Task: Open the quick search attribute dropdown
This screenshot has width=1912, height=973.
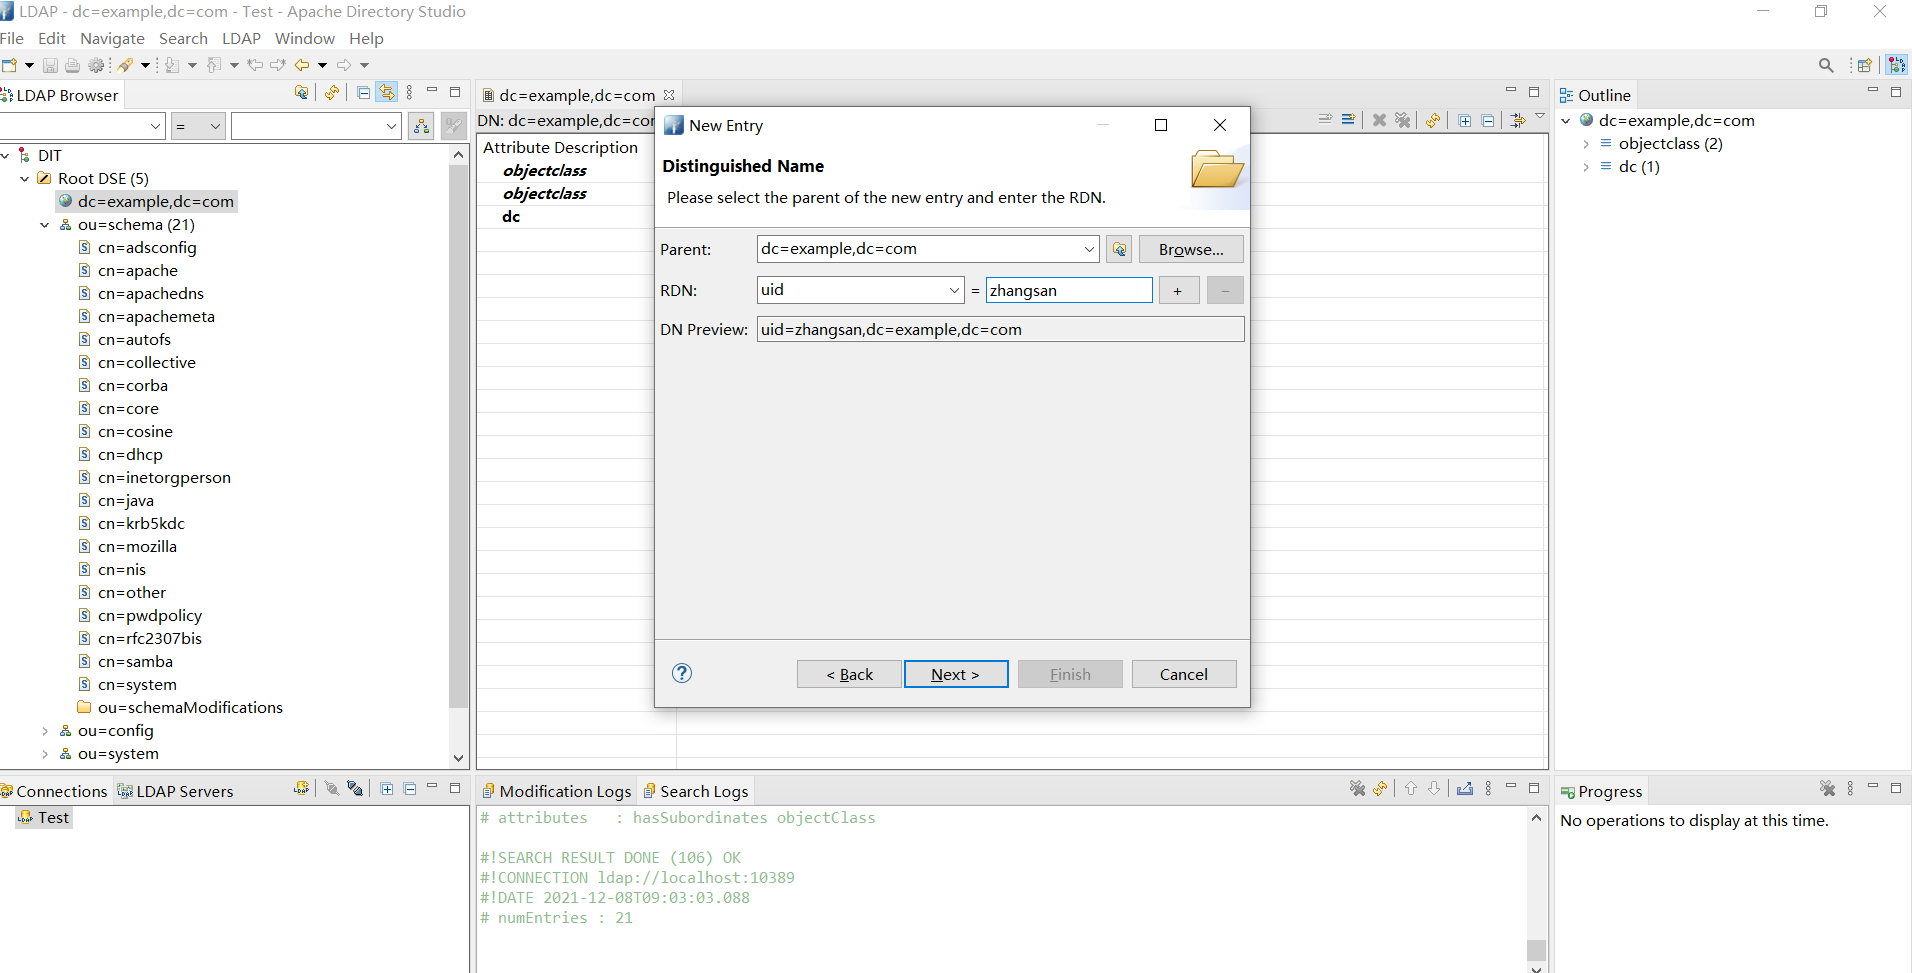Action: 155,126
